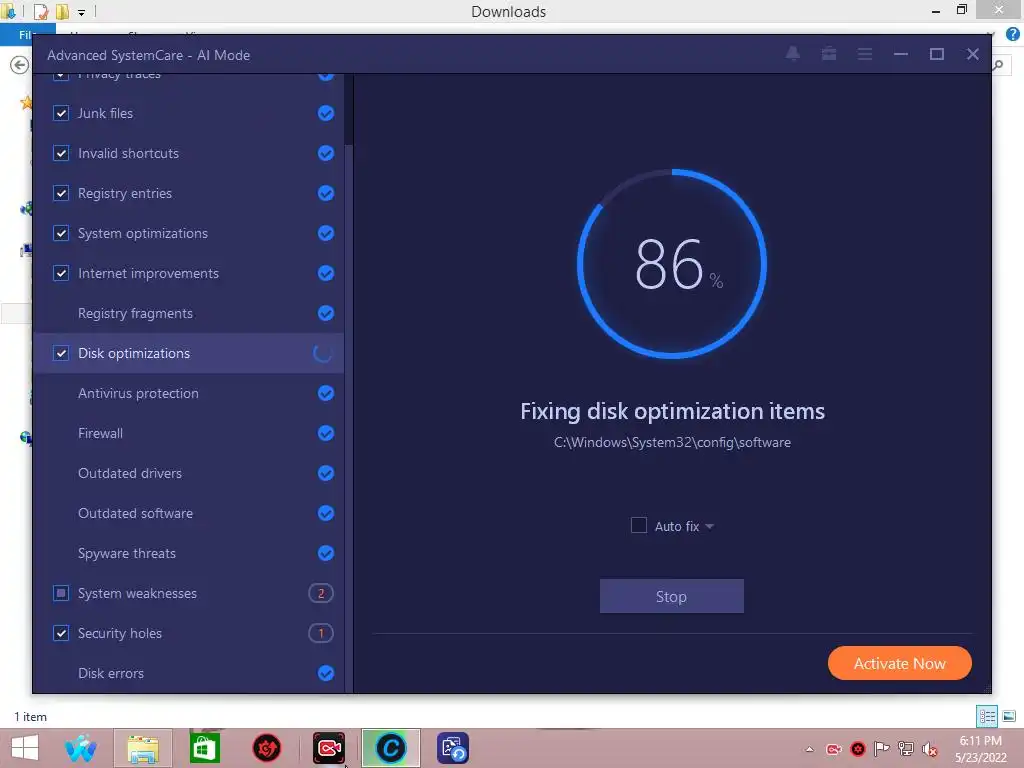Screen dimensions: 1024x768
Task: Select the Outdated software row
Action: (x=189, y=513)
